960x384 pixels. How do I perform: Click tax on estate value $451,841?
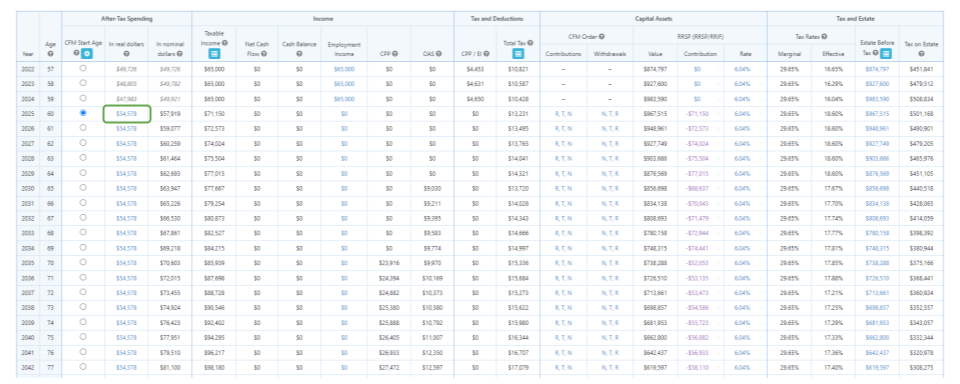(921, 69)
